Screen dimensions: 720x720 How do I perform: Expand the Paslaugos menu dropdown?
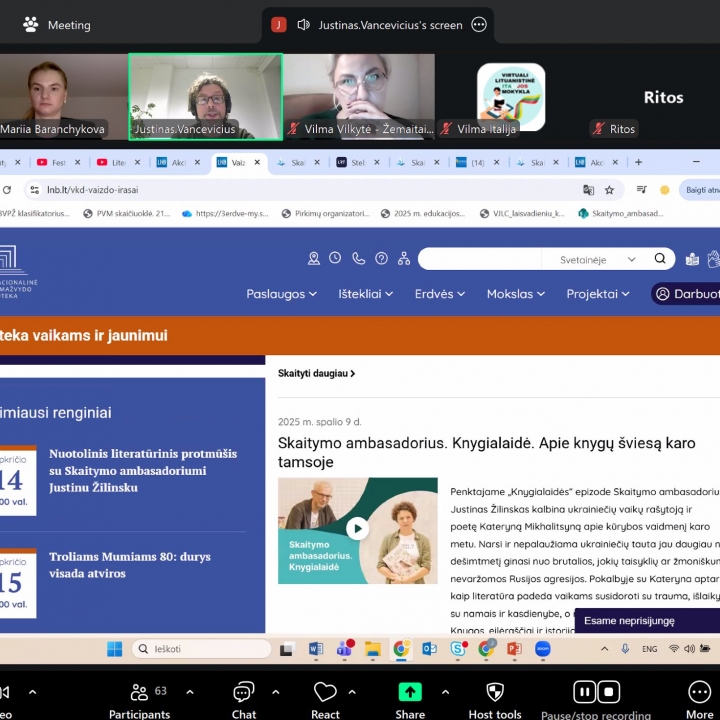click(281, 294)
